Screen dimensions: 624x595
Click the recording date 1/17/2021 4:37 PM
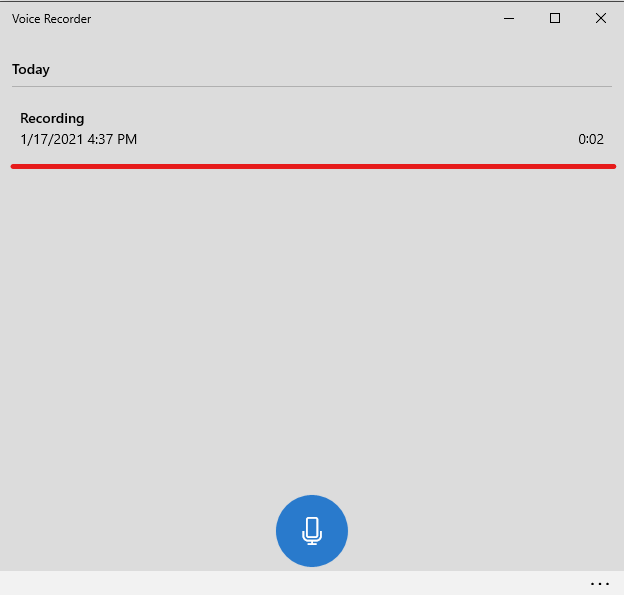coord(78,139)
